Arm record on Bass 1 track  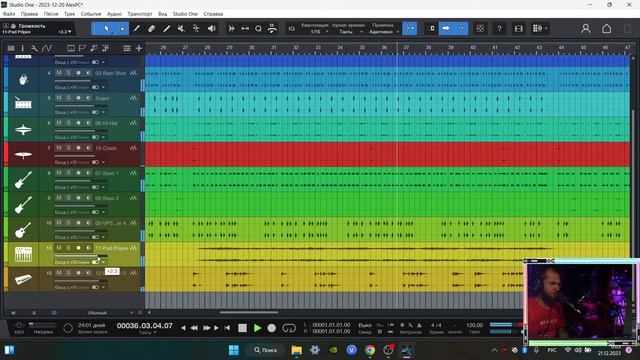click(78, 173)
